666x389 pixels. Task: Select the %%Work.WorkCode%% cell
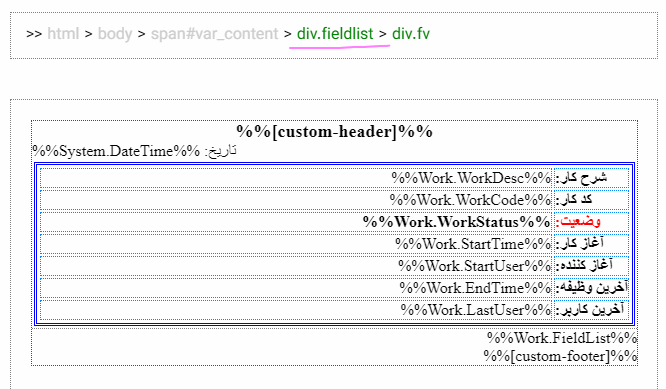pyautogui.click(x=296, y=200)
